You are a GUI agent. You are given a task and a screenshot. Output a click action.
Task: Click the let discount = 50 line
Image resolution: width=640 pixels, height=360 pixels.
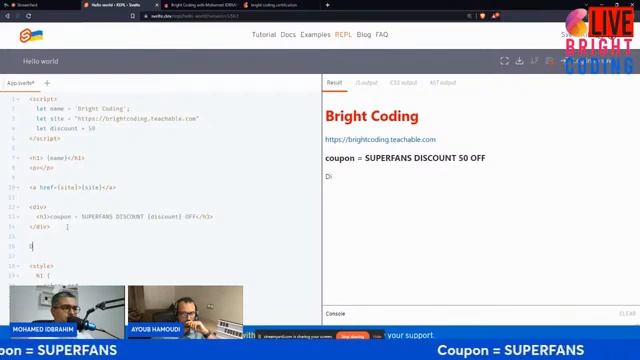point(66,129)
